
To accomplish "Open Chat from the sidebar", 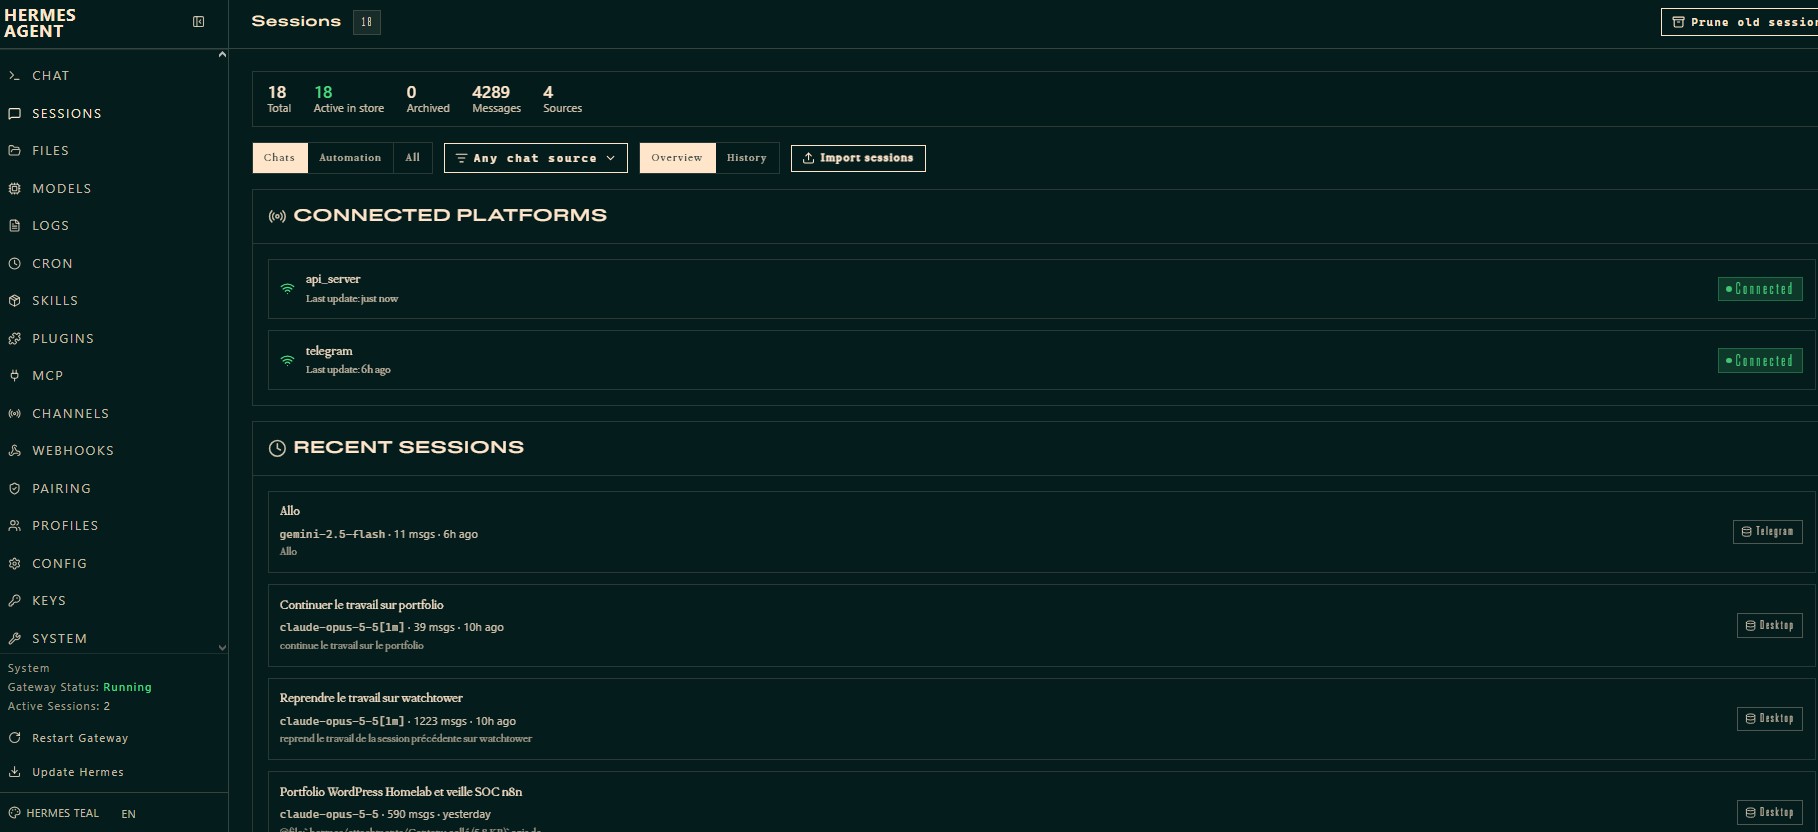I will coord(50,76).
